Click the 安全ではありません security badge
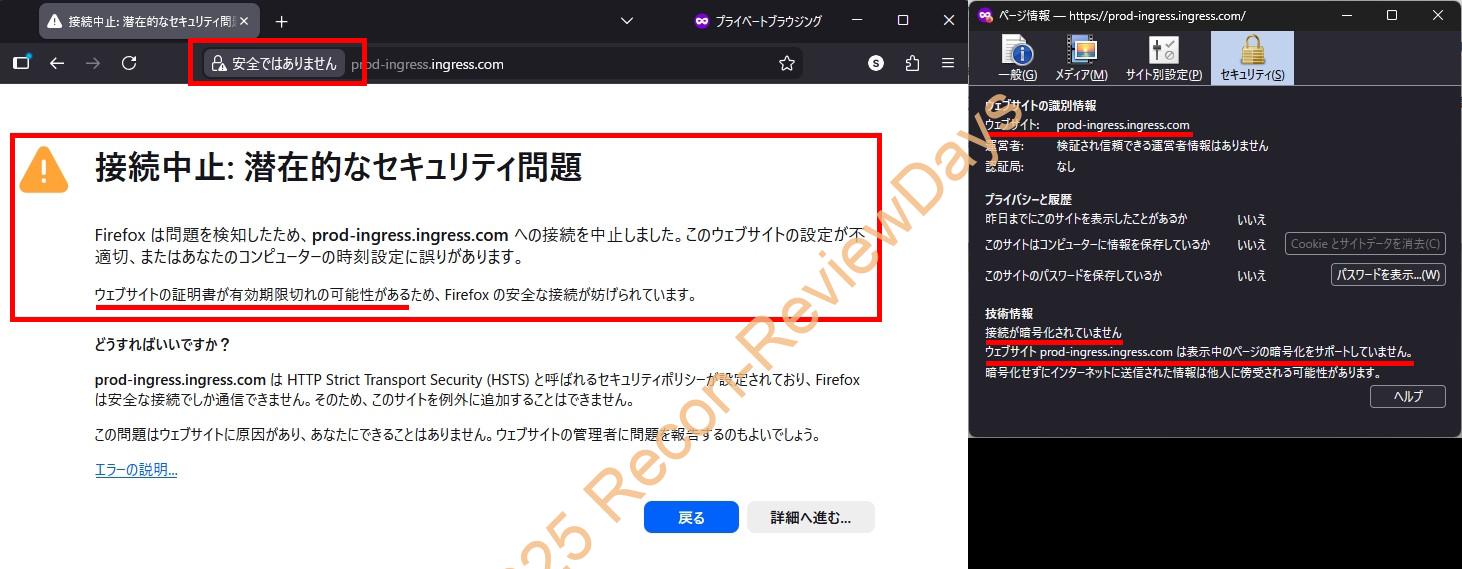This screenshot has width=1462, height=569. pos(275,64)
